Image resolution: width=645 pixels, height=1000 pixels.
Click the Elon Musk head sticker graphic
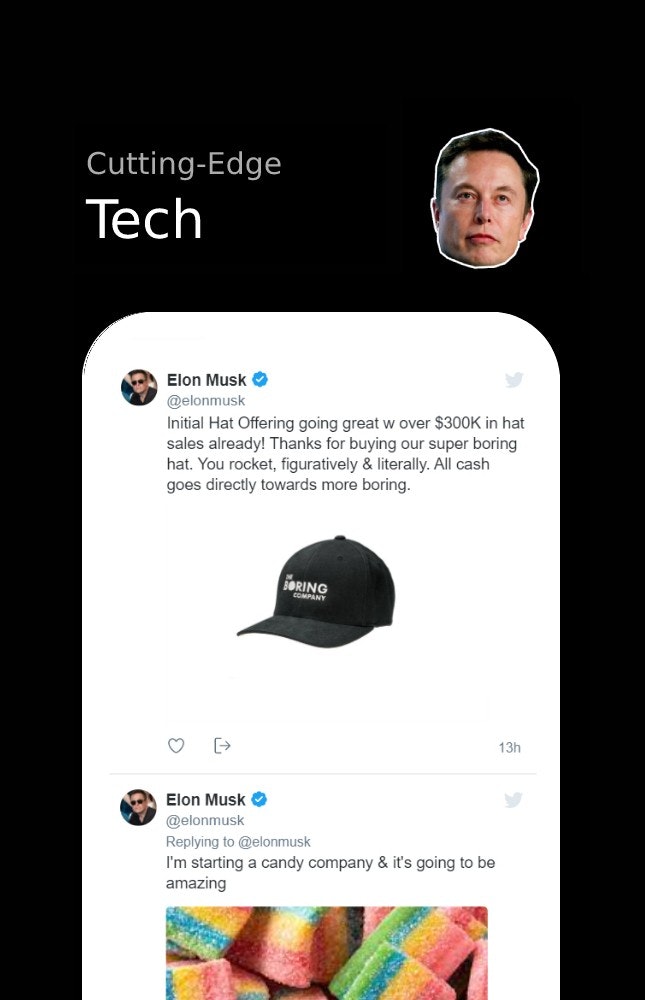487,193
